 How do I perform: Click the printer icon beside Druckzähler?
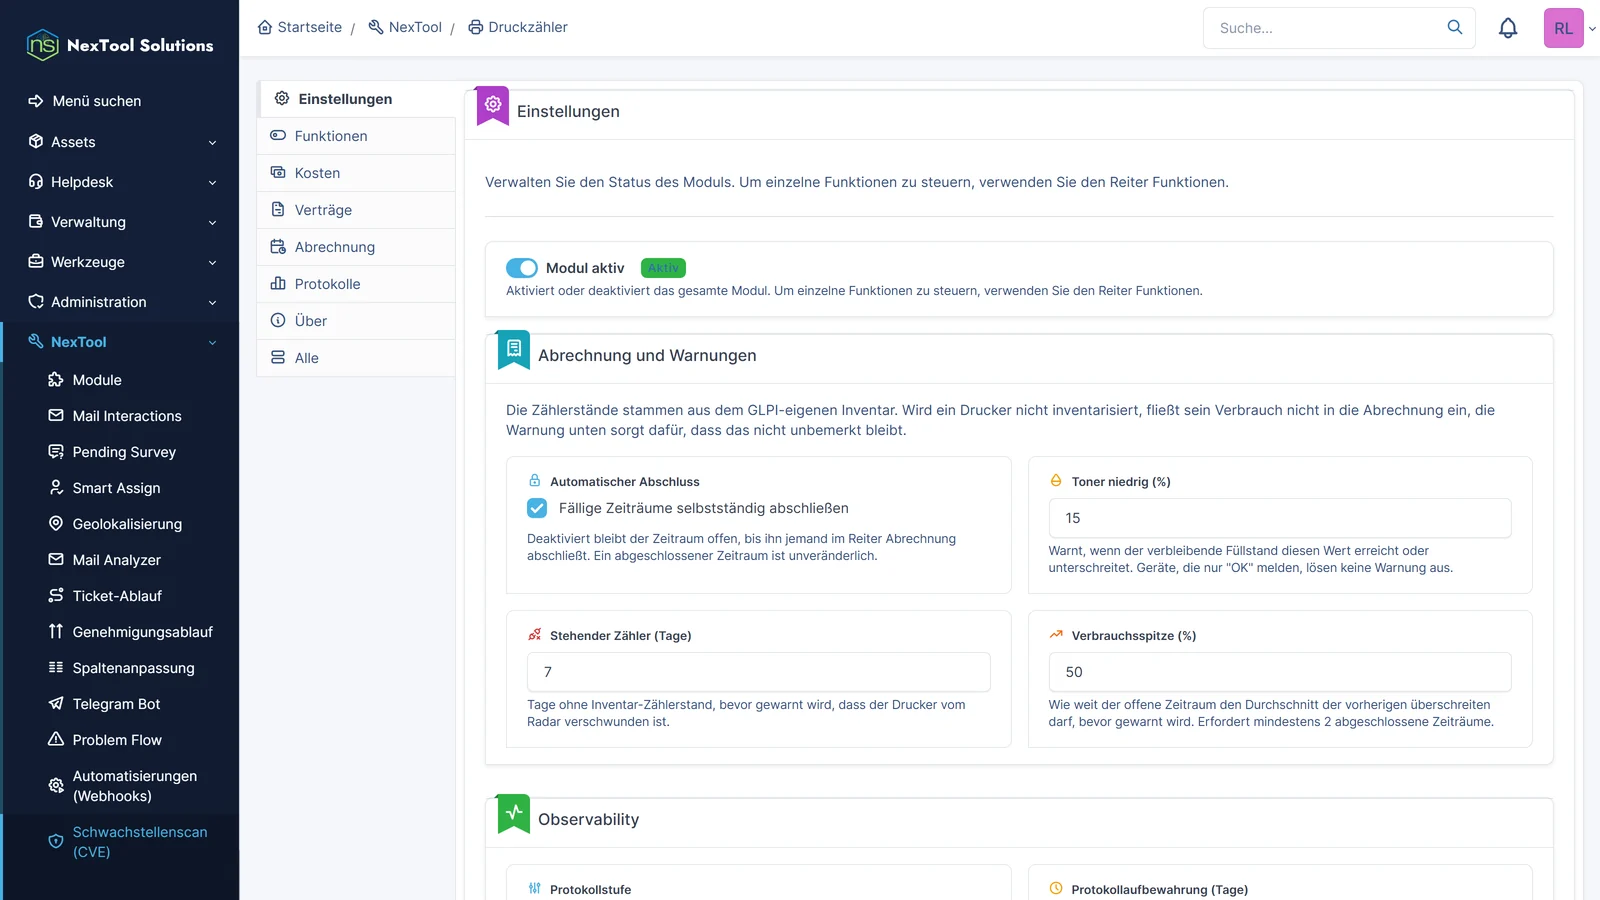tap(476, 27)
